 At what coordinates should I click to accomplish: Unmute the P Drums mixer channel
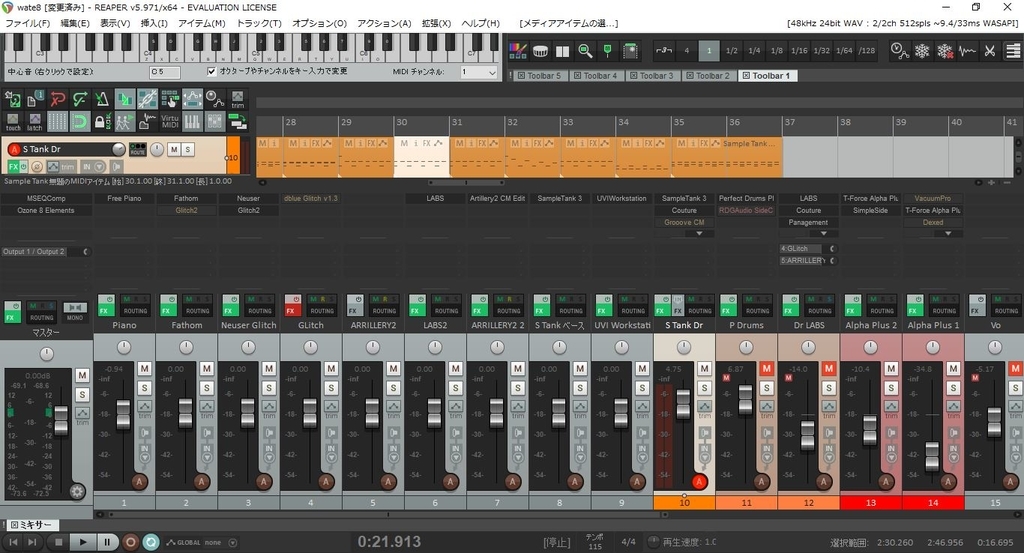click(767, 368)
